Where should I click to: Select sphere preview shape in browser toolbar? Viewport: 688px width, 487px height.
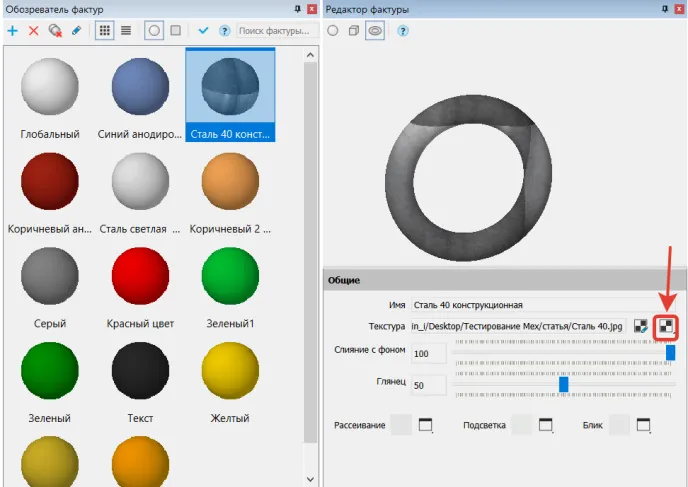(x=155, y=31)
